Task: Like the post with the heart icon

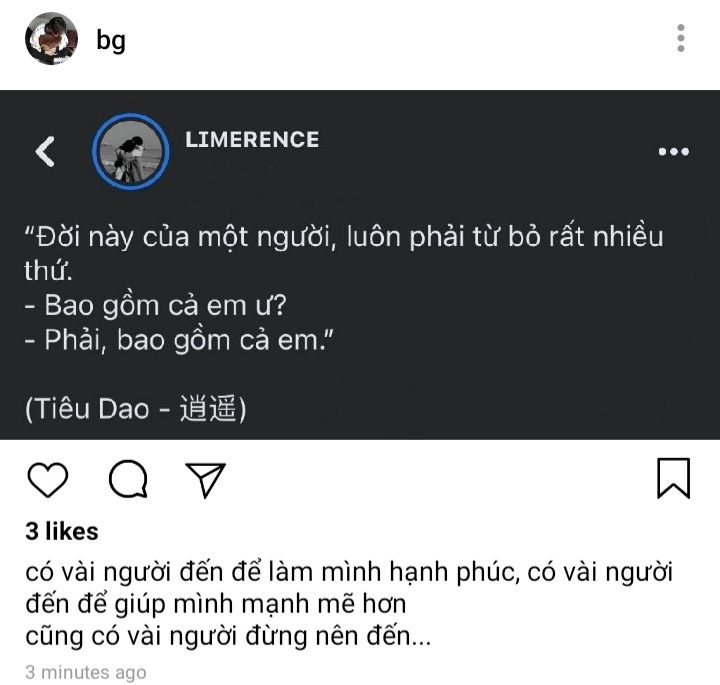Action: (x=48, y=480)
